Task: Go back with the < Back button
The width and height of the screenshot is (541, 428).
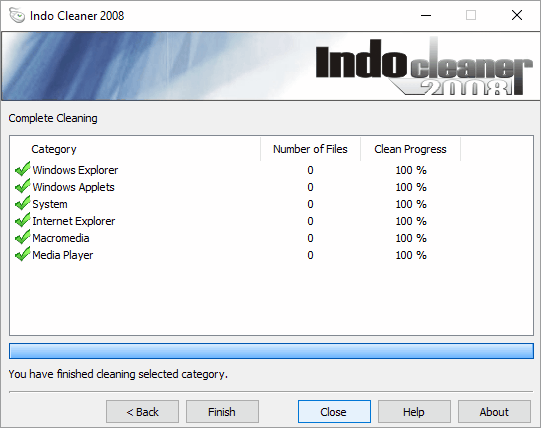Action: point(142,411)
